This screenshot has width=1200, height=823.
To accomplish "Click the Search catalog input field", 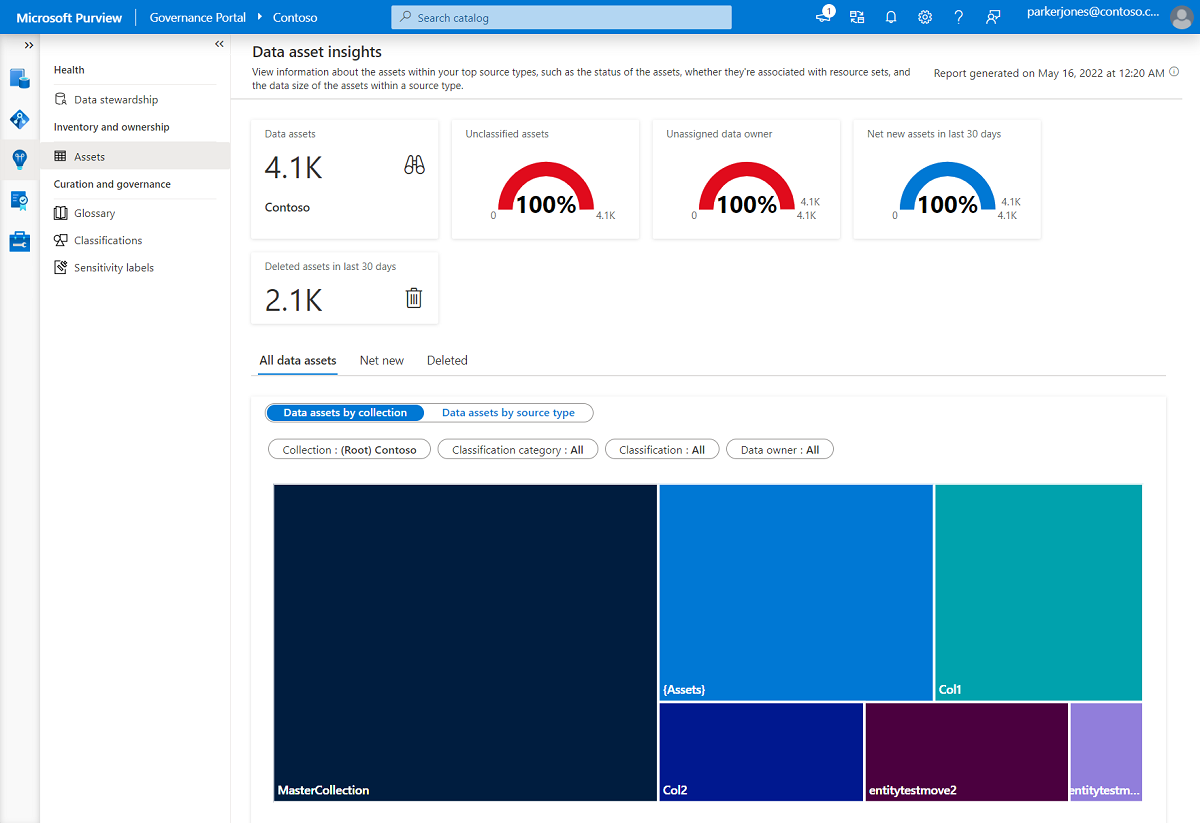I will coord(560,17).
